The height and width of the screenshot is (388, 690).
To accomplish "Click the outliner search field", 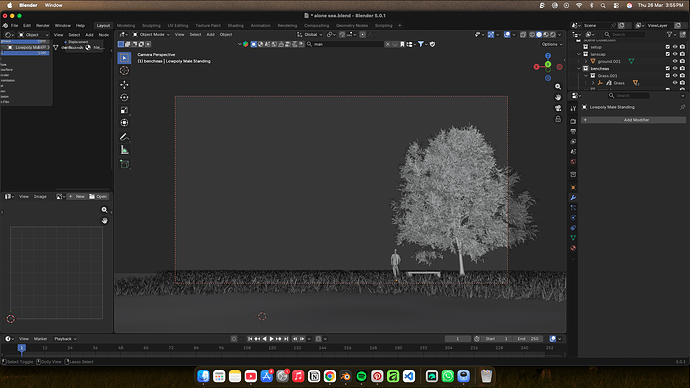I will 624,34.
